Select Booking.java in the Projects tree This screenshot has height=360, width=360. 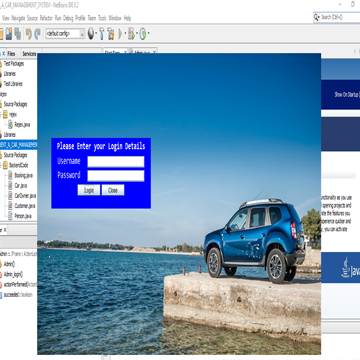pos(23,175)
